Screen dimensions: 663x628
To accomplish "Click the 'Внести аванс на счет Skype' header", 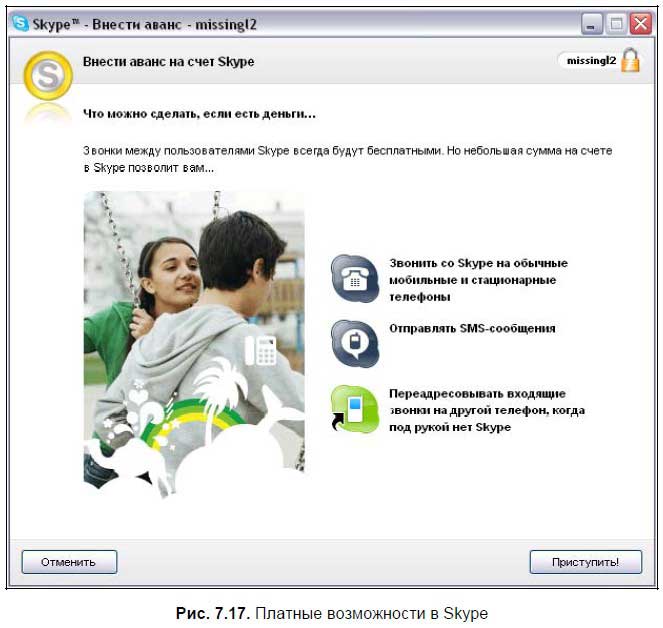I will click(x=168, y=62).
